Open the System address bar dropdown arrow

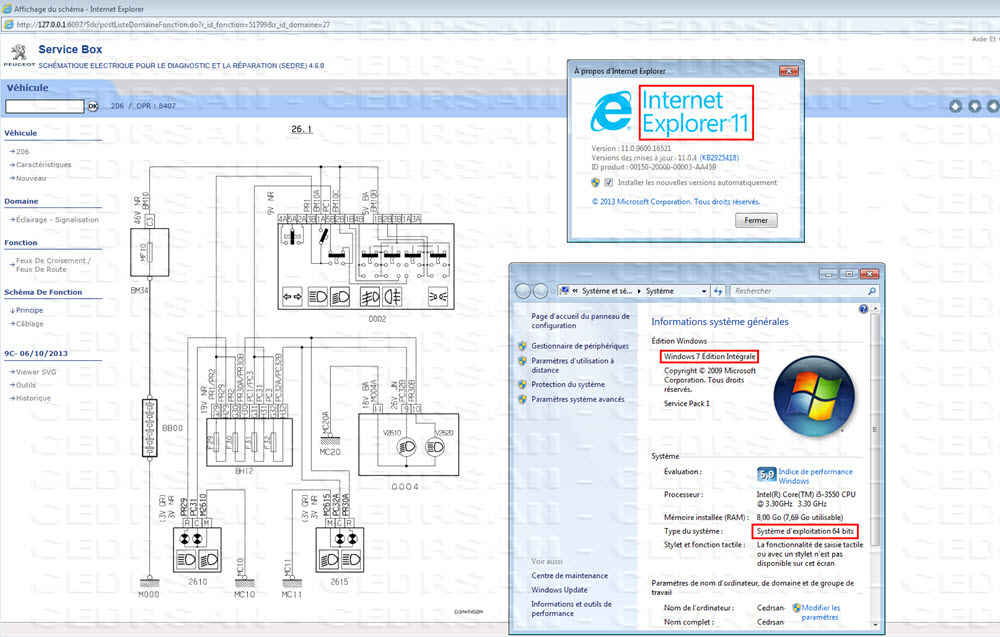(x=704, y=291)
